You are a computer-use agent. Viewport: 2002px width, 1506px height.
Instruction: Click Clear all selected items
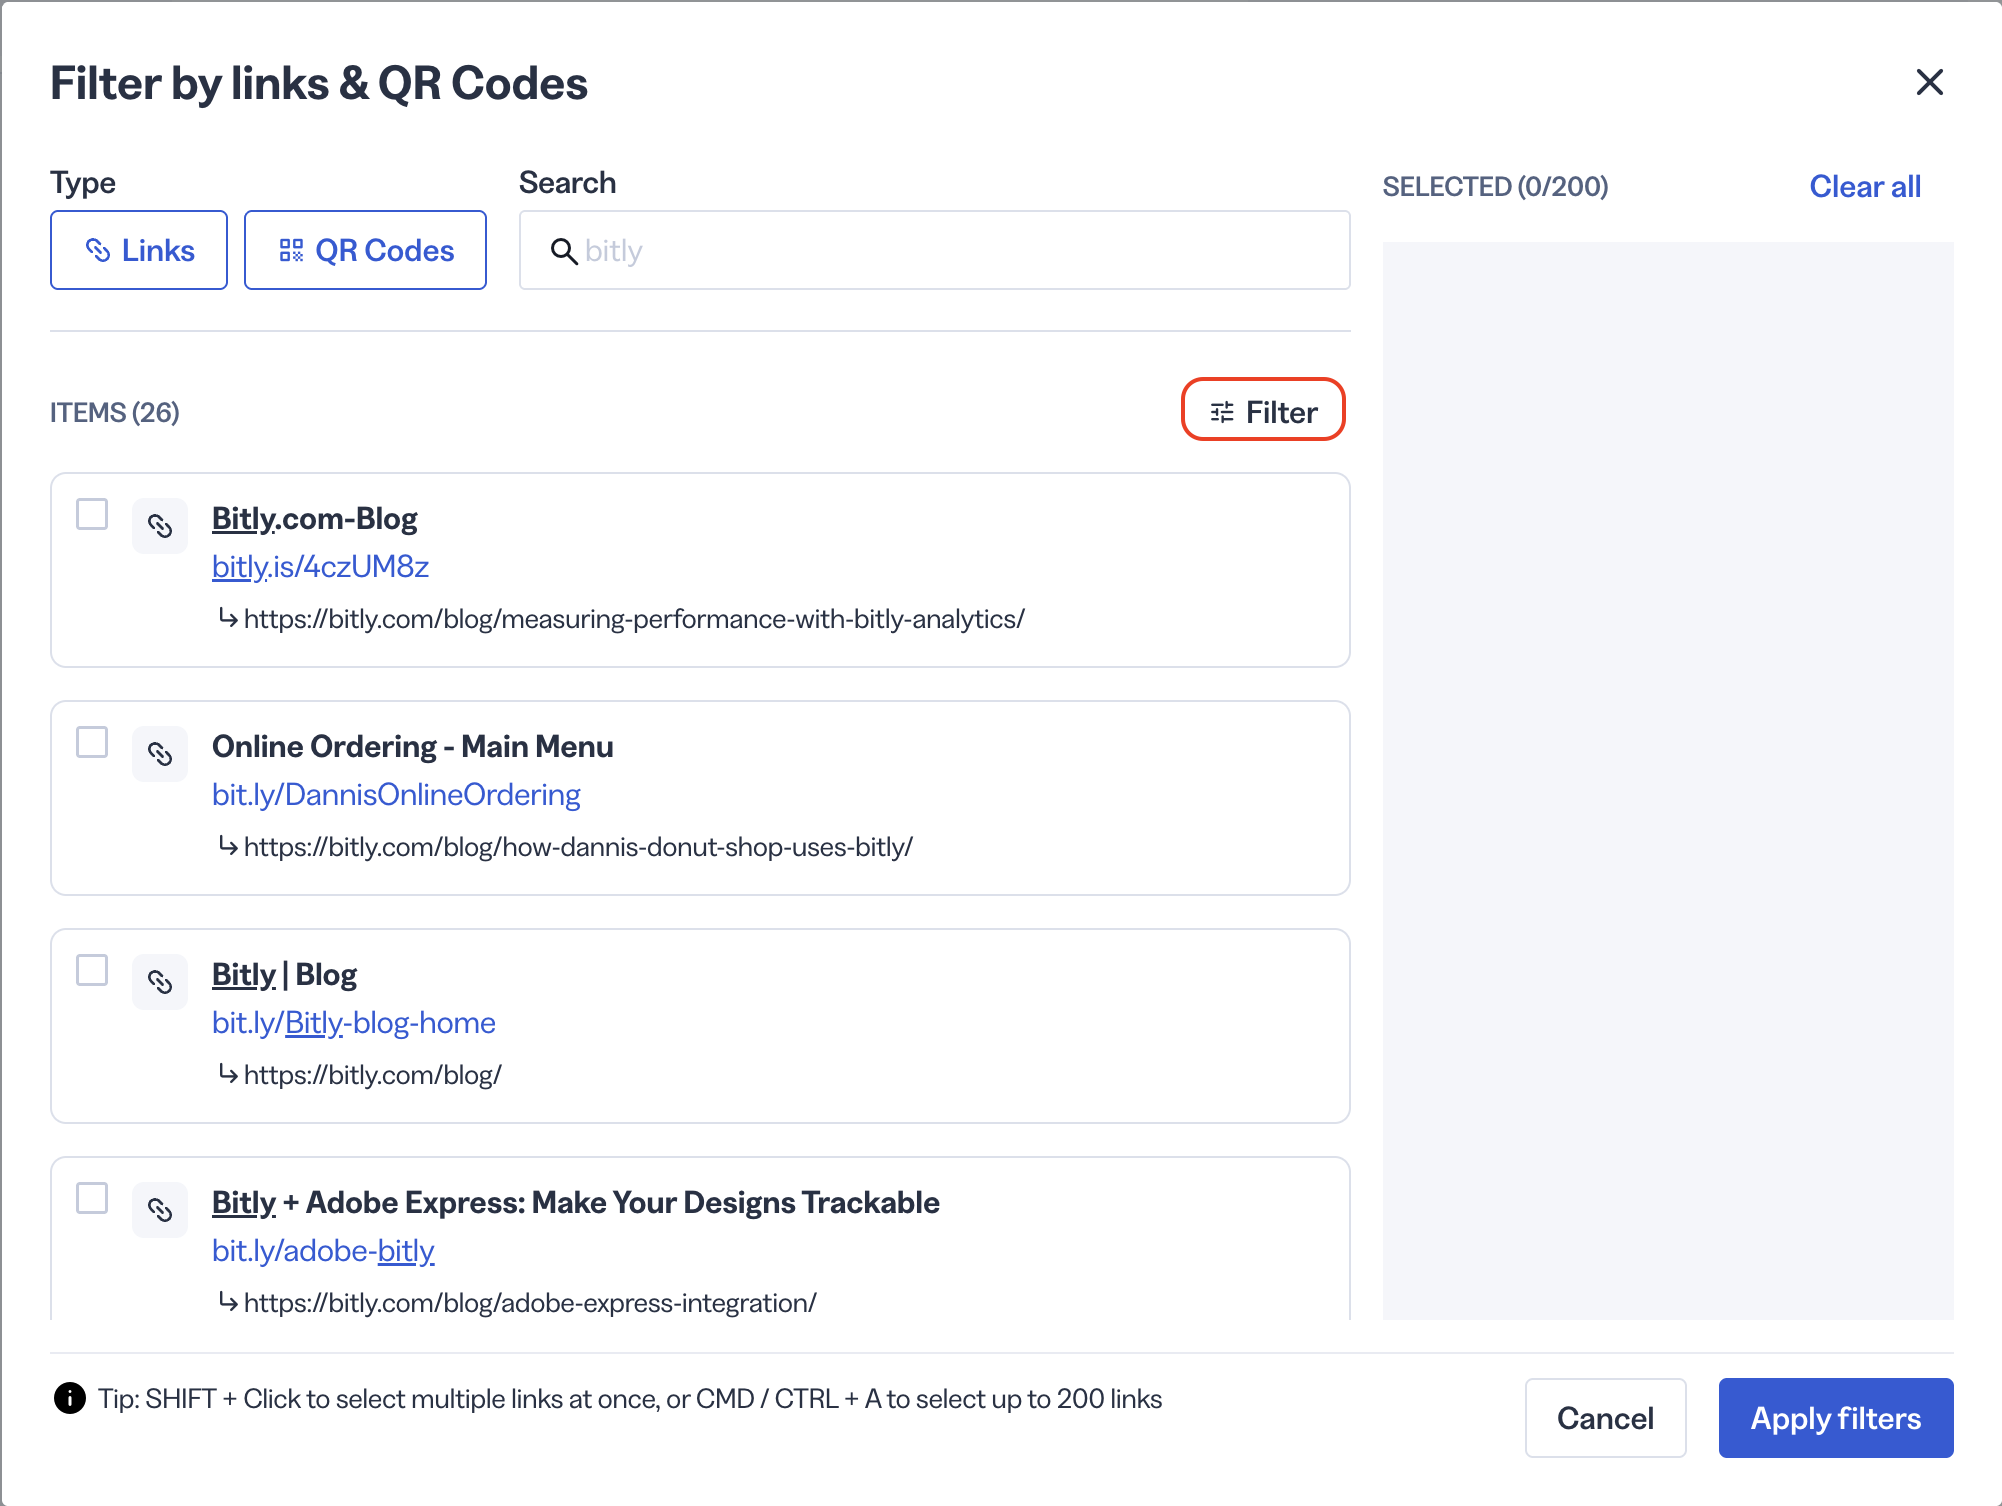coord(1865,186)
